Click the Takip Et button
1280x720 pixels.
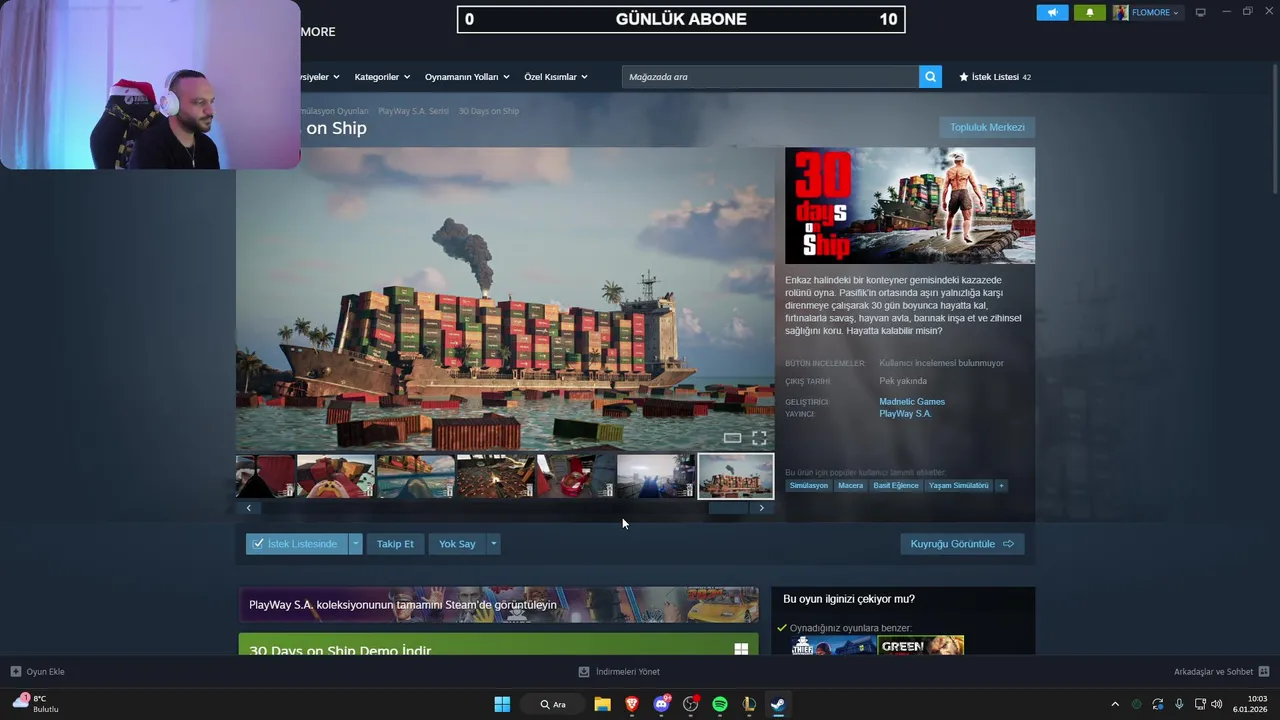395,544
